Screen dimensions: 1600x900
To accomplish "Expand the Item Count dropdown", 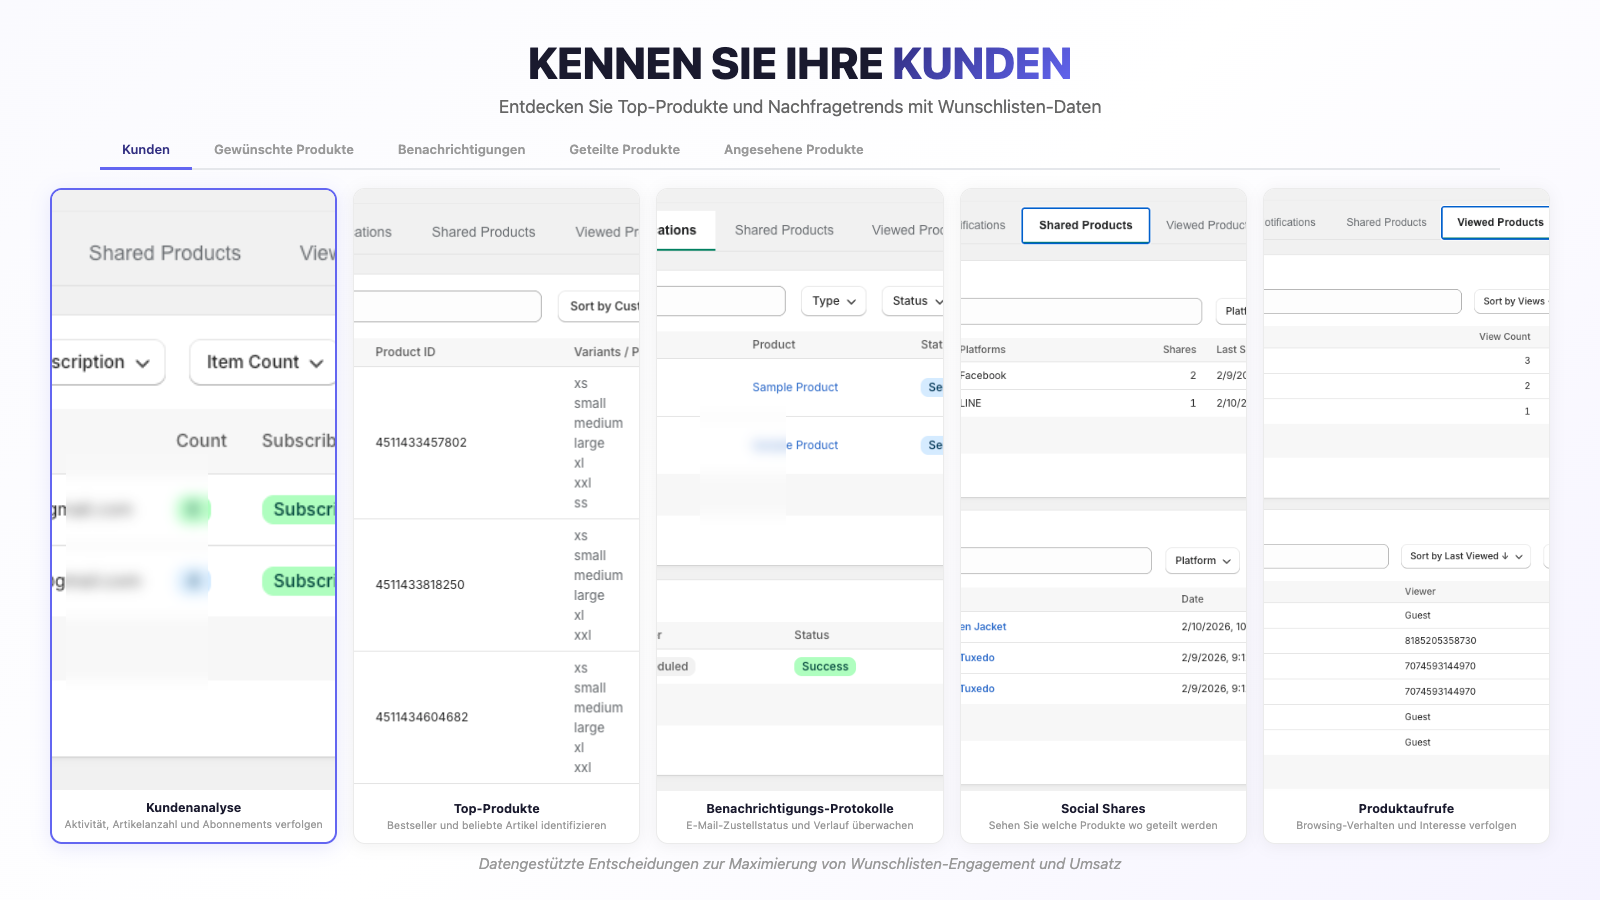I will tap(264, 362).
